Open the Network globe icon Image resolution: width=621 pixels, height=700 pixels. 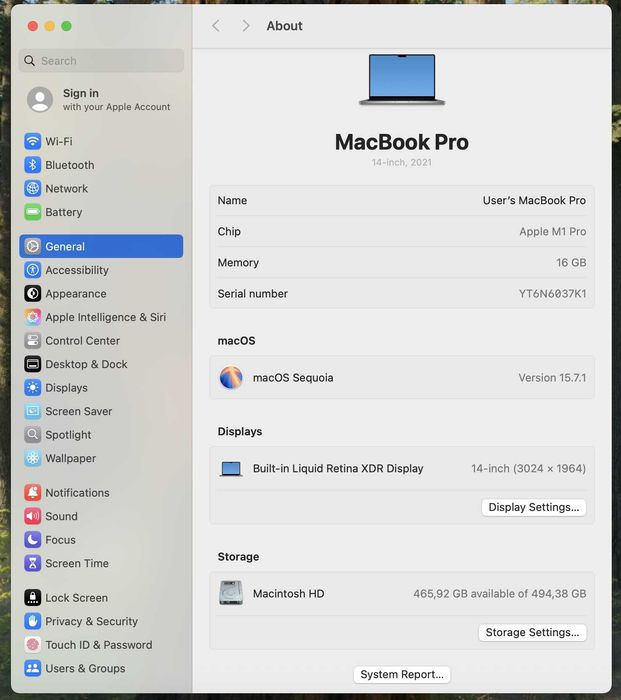click(x=33, y=188)
